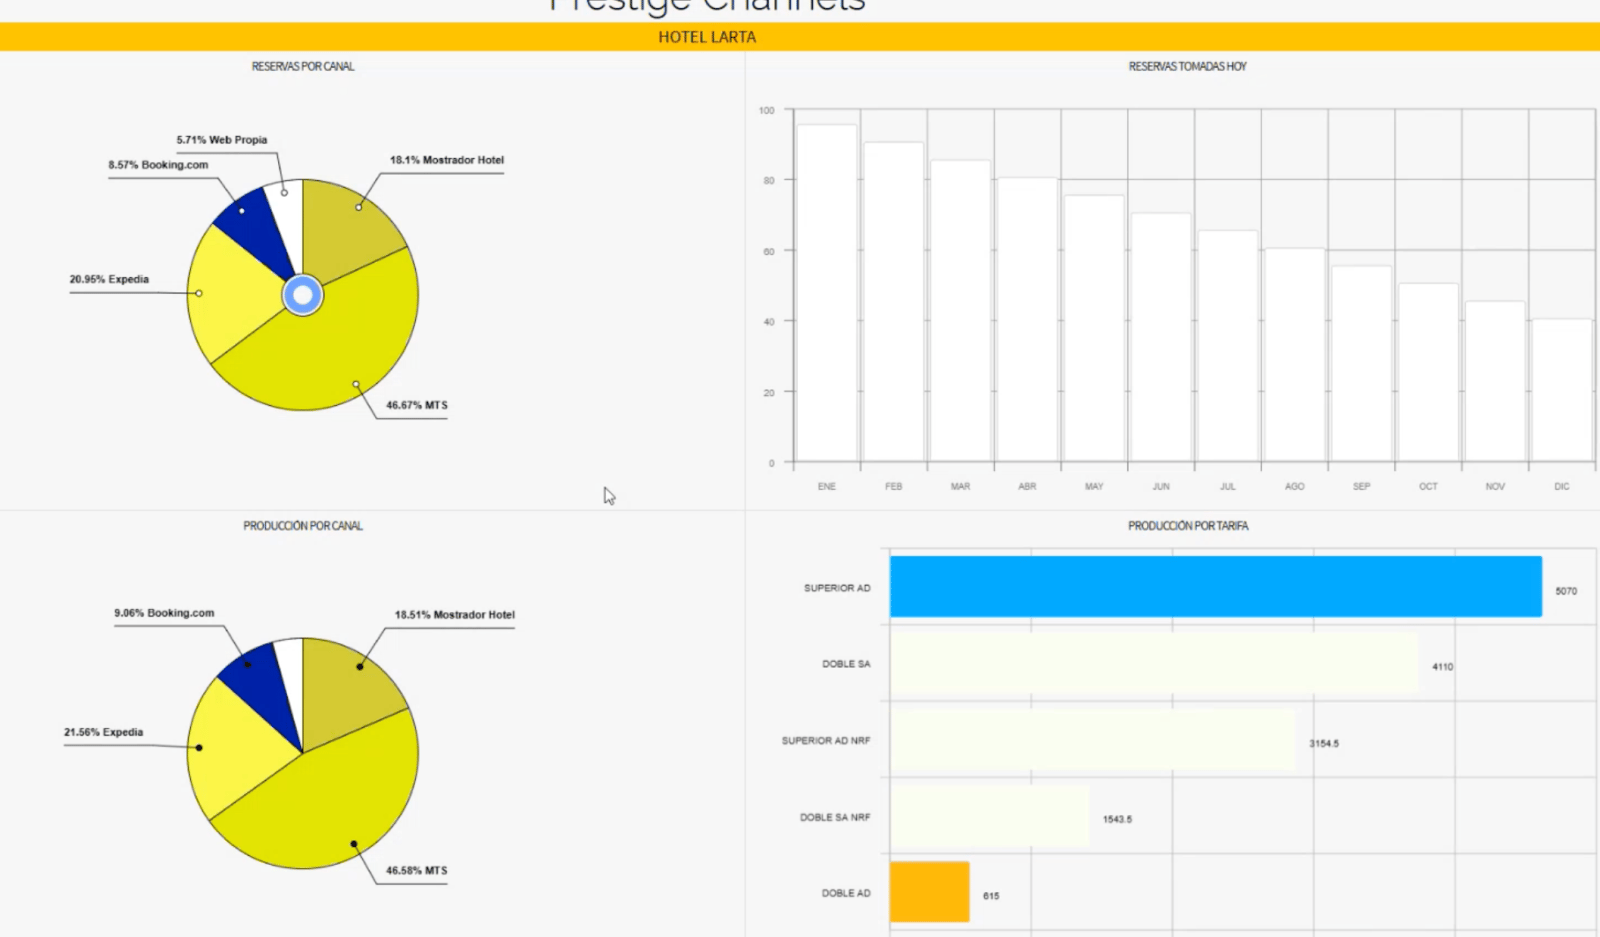Click the 'RESERVAS TOMADAS HOY' chart title
1600x937 pixels.
pos(1188,67)
